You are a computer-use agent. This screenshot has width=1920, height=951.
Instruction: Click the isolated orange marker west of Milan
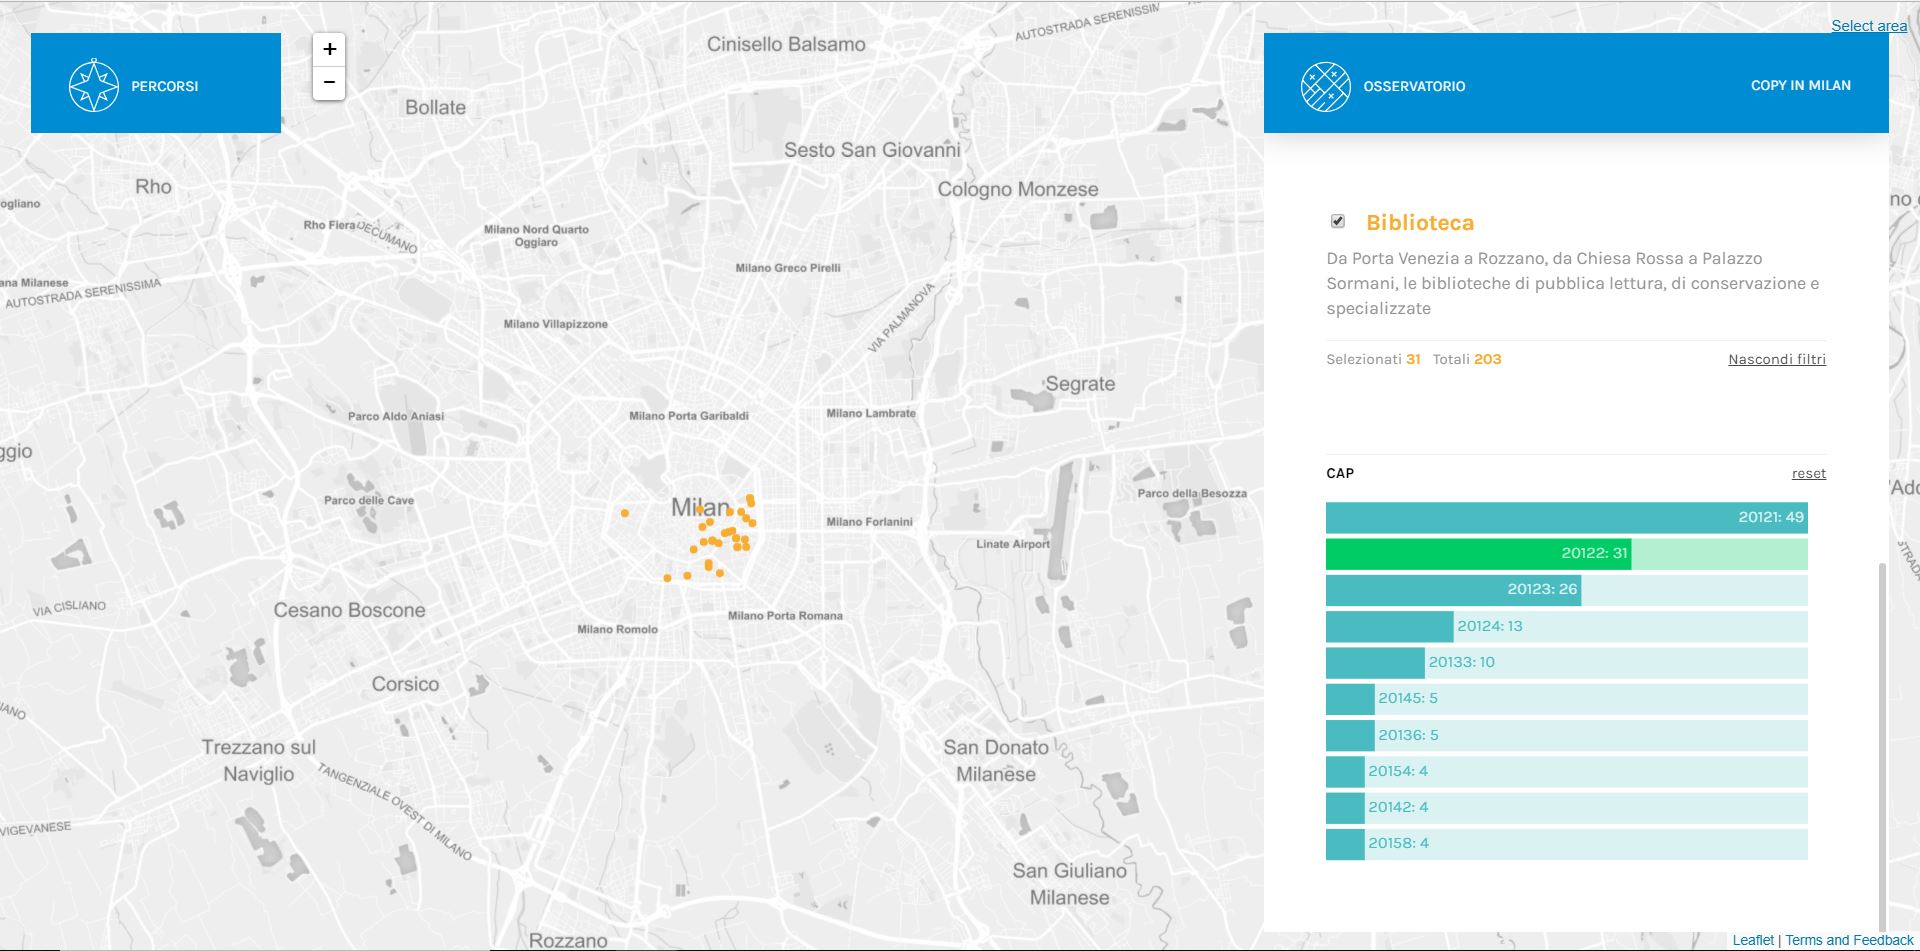[x=625, y=513]
